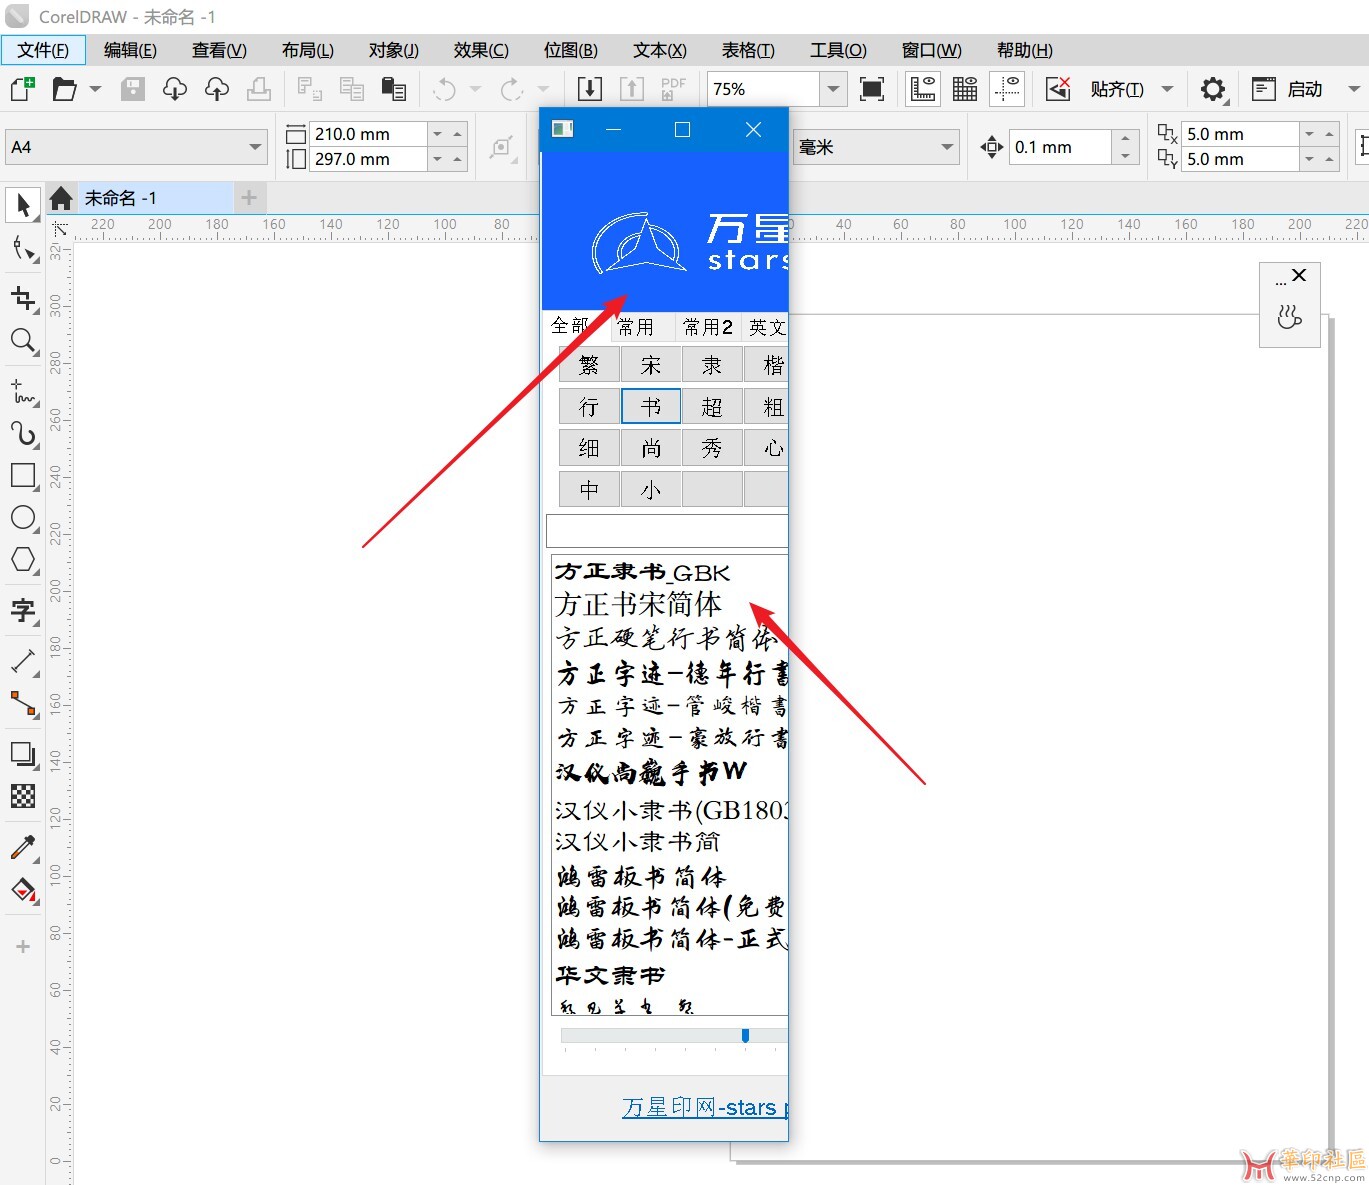Expand the 贴齐 snap-to dropdown arrow
Screen dimensions: 1369x1185
click(1167, 89)
